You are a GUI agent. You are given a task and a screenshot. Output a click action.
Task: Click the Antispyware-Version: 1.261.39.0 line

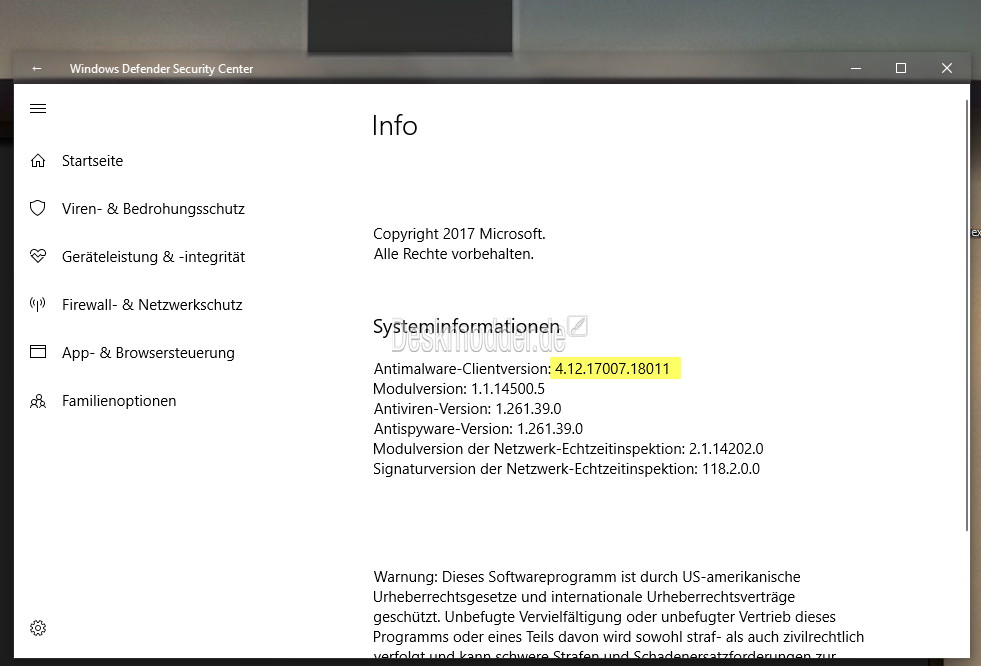(478, 429)
